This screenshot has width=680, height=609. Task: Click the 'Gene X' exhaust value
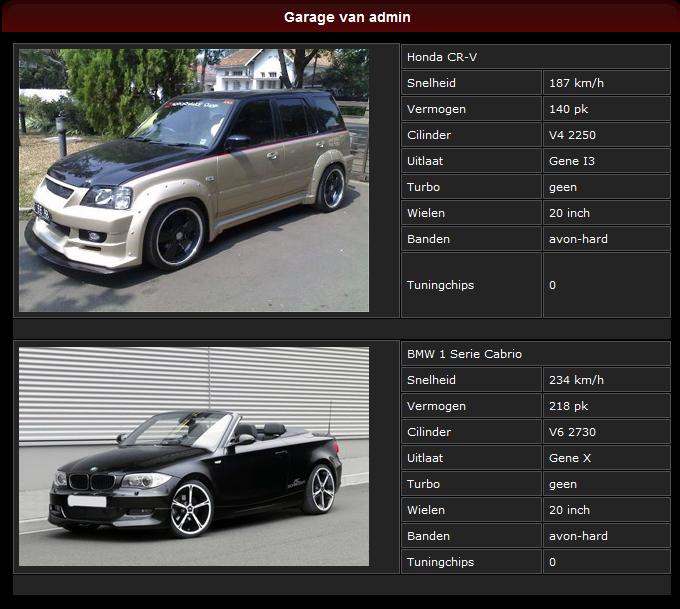pos(570,458)
